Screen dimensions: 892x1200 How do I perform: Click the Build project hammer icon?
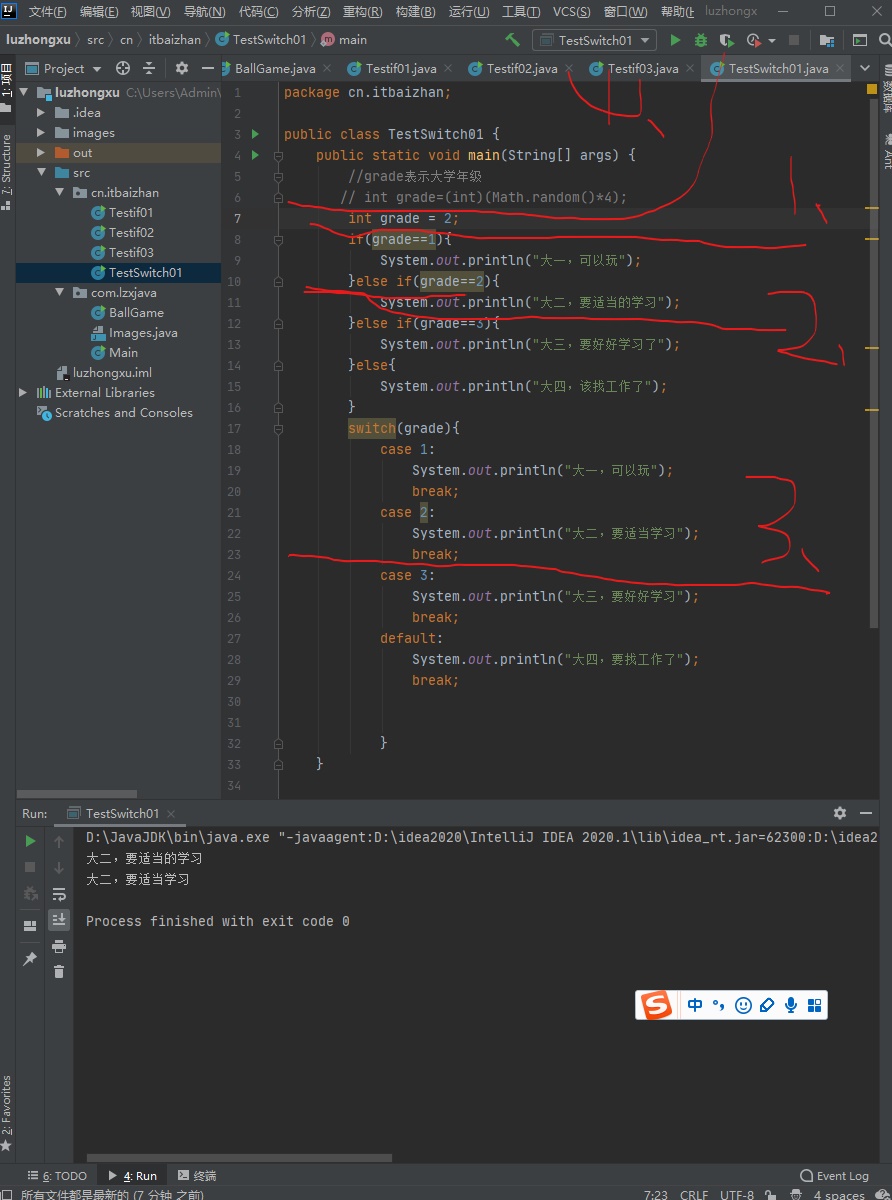pyautogui.click(x=513, y=40)
